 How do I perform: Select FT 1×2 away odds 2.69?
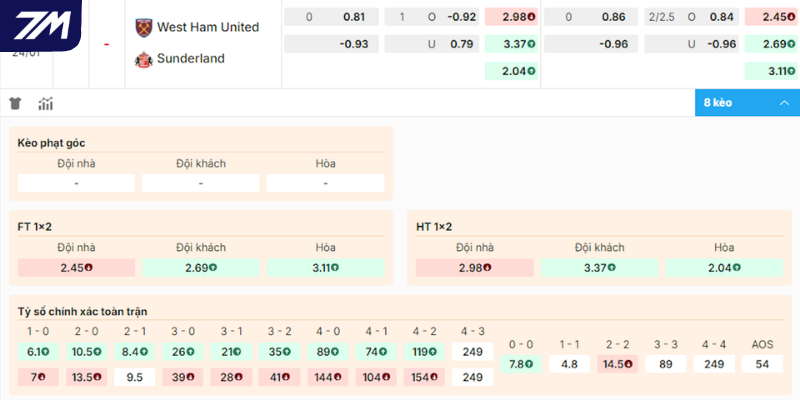point(201,267)
